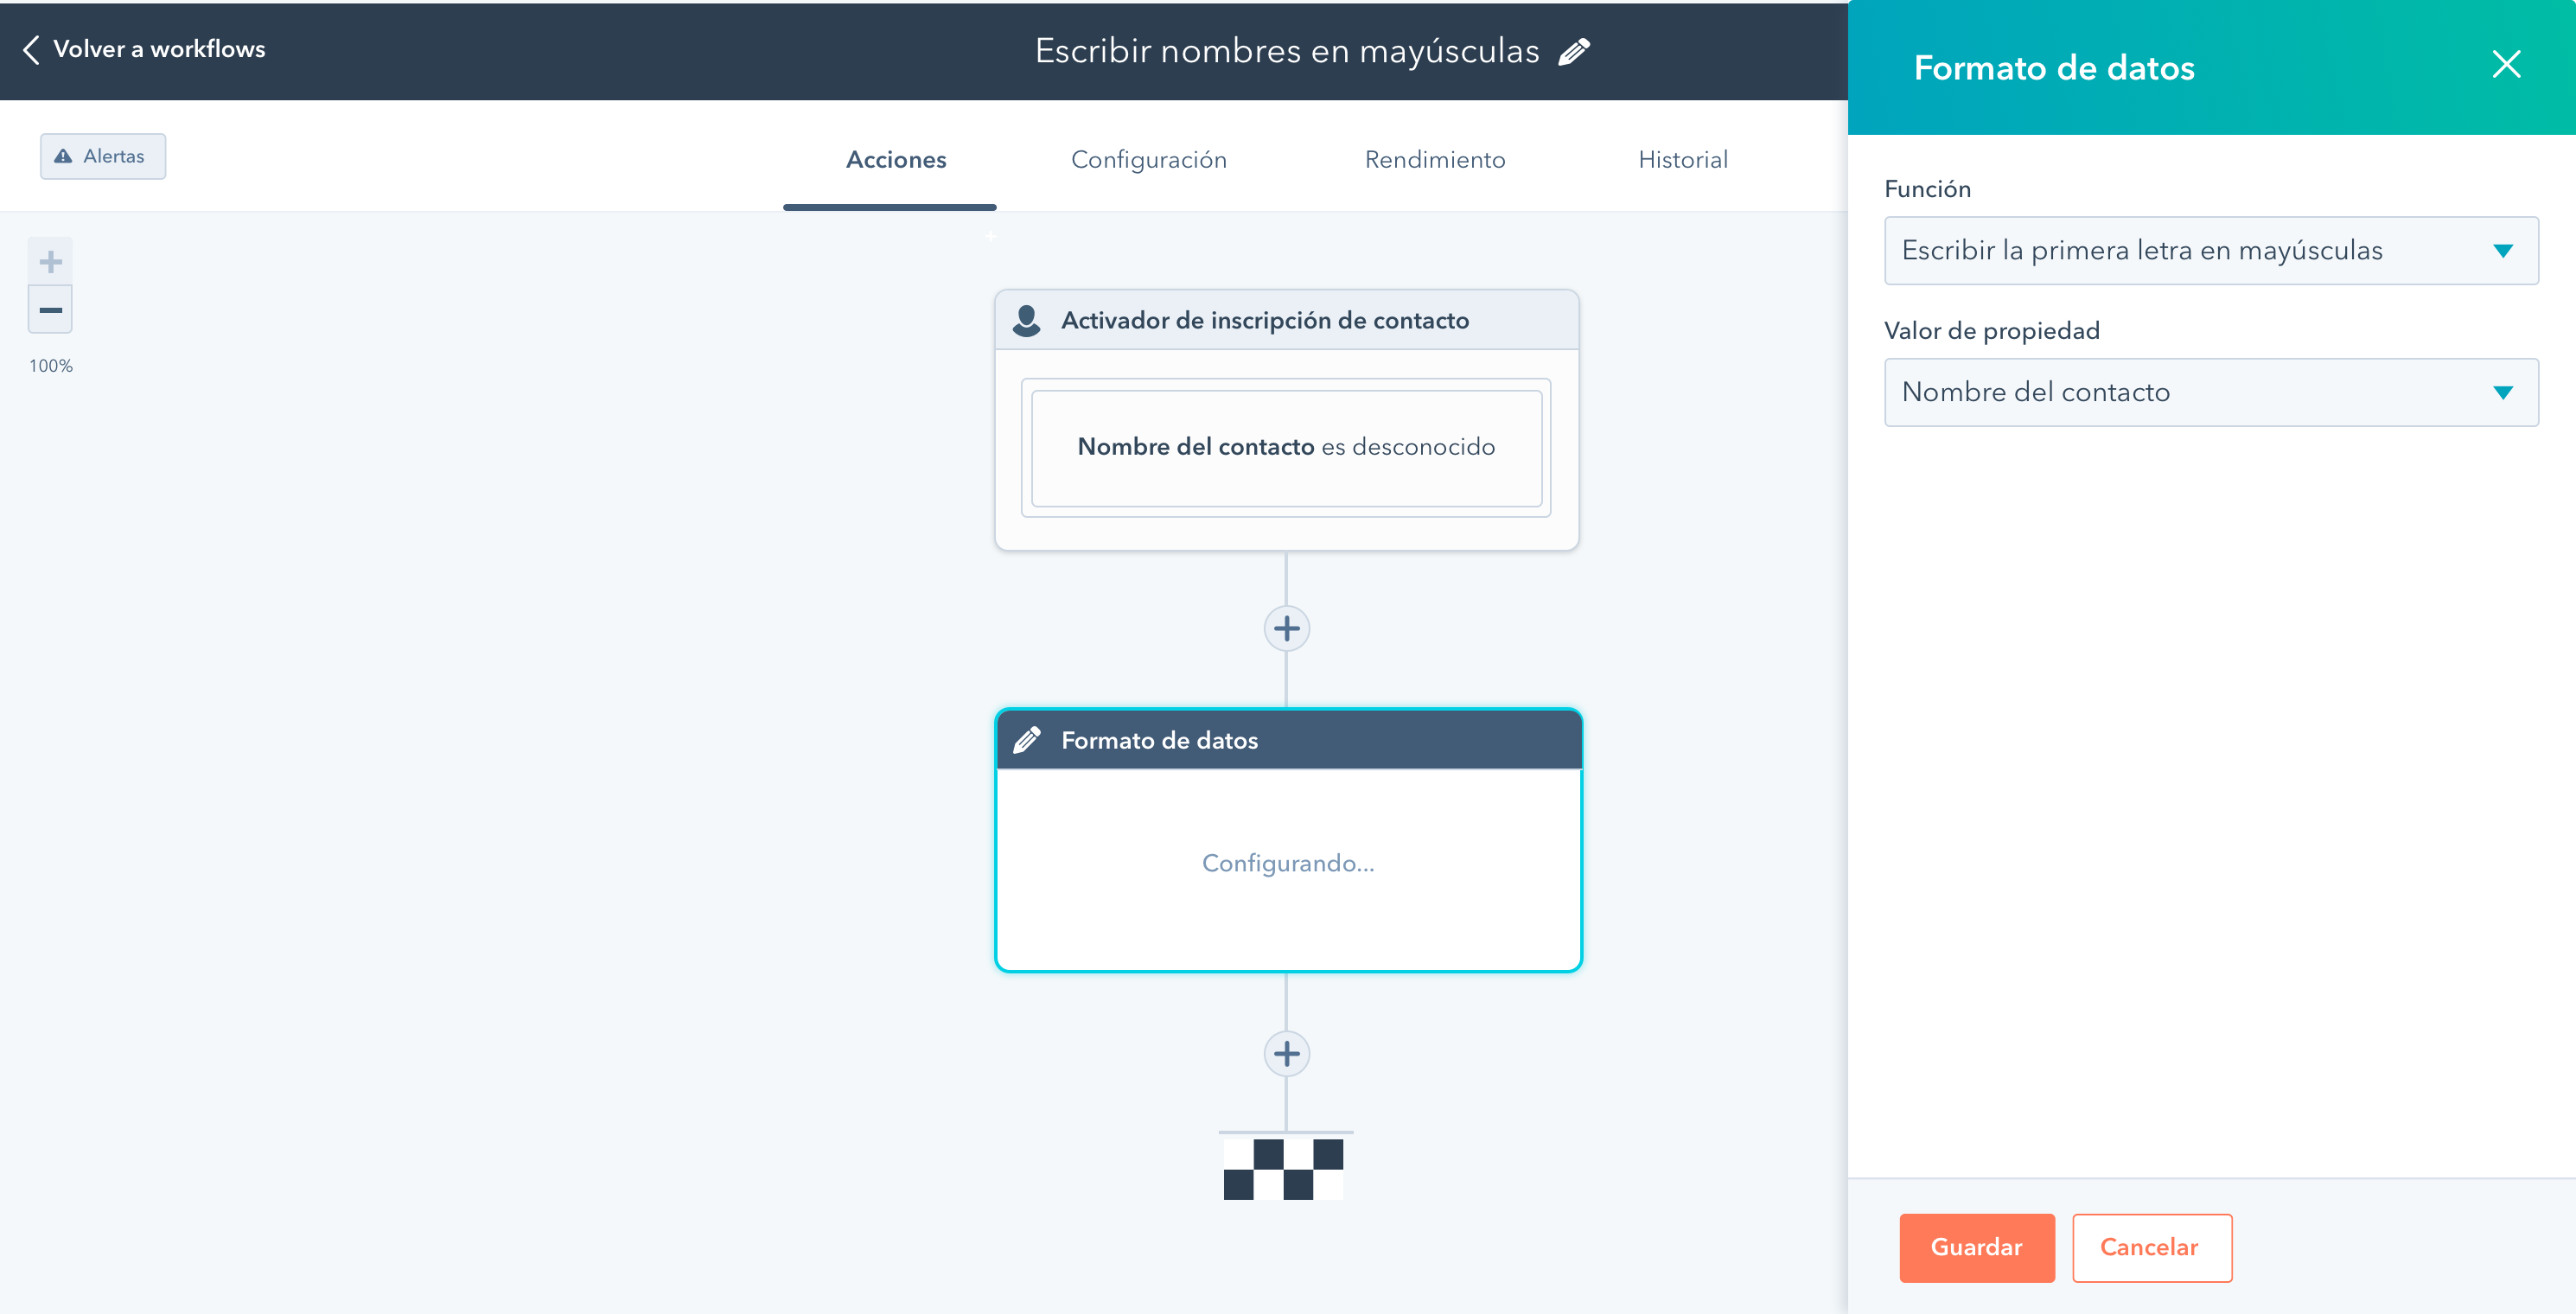This screenshot has height=1314, width=2576.
Task: Expand the Valor de propiedad dropdown
Action: [x=2211, y=393]
